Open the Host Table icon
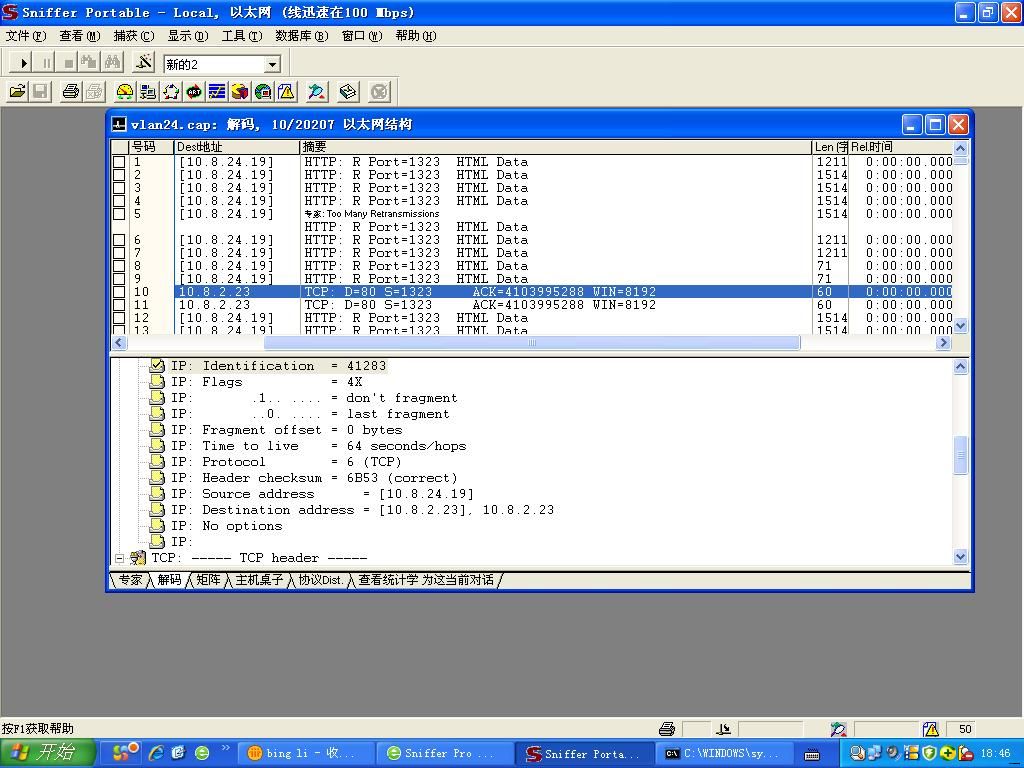This screenshot has height=768, width=1024. point(148,92)
